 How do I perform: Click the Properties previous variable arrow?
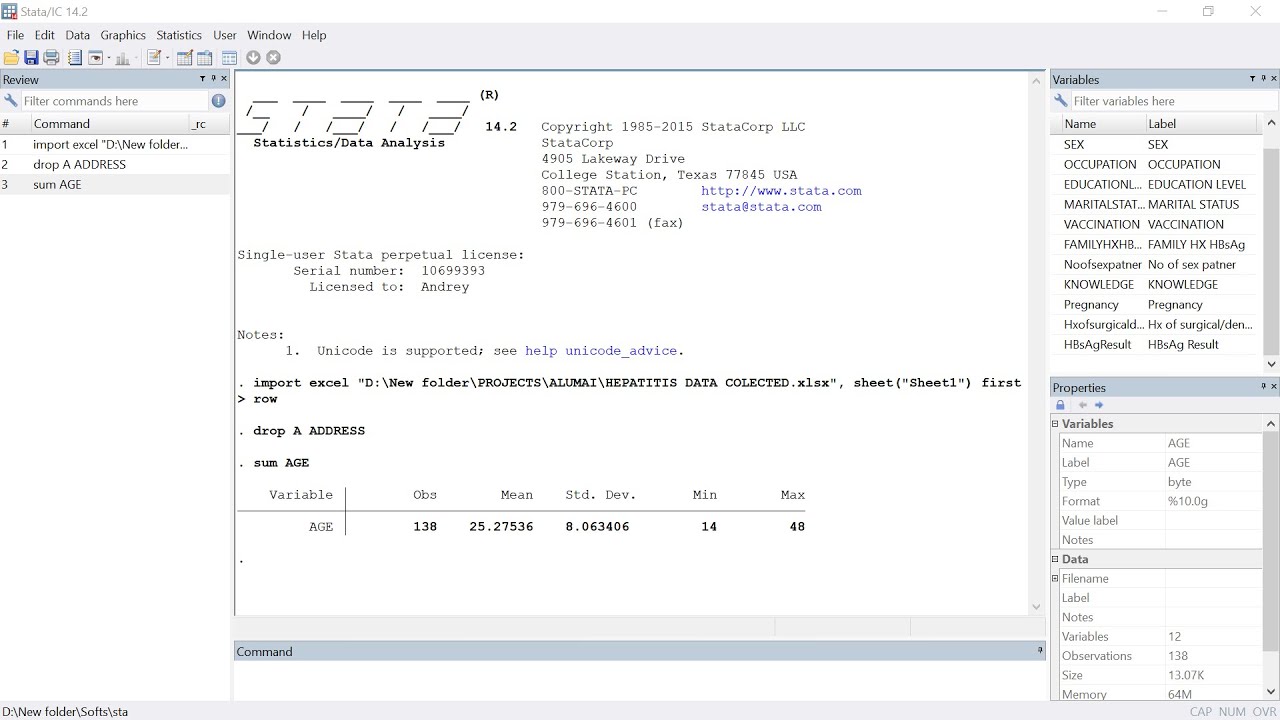tap(1082, 405)
